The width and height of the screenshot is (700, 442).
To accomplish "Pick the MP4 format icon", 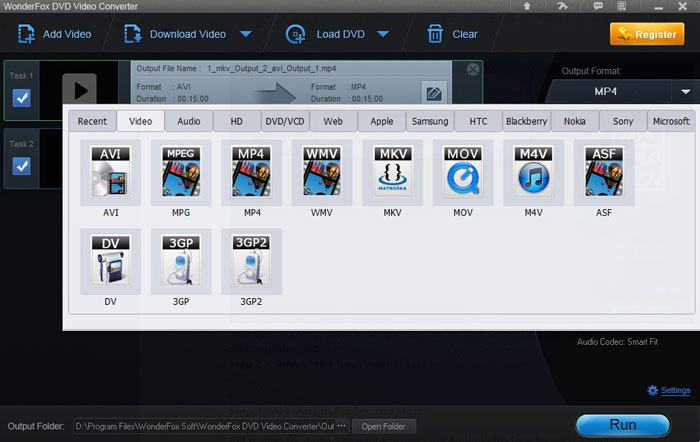I will [x=251, y=172].
